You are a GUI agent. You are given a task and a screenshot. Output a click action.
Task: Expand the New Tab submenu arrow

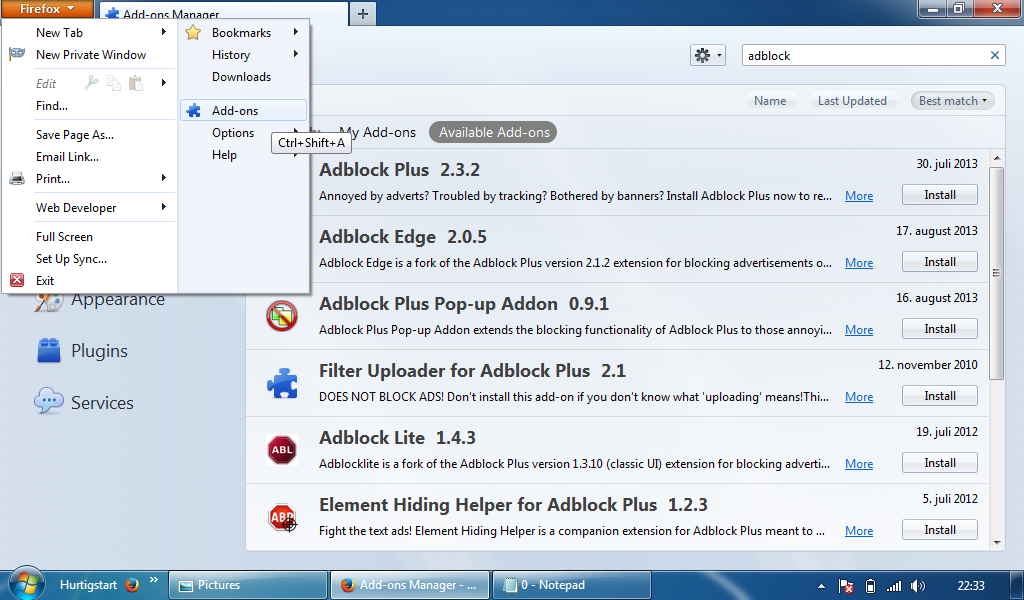tap(163, 31)
